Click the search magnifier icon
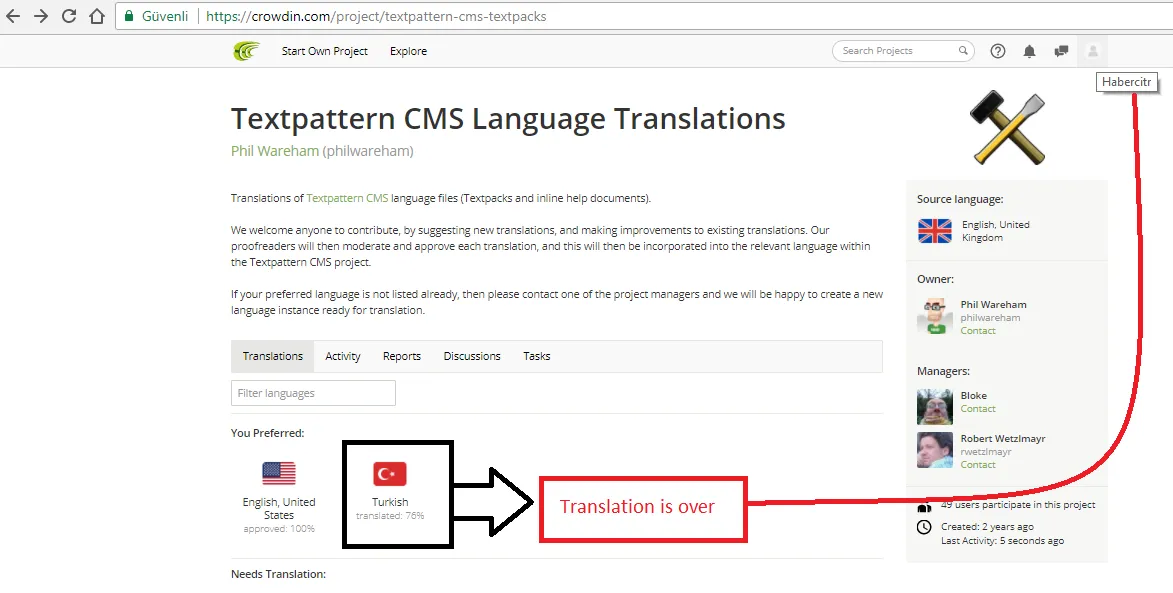The width and height of the screenshot is (1173, 593). point(963,51)
